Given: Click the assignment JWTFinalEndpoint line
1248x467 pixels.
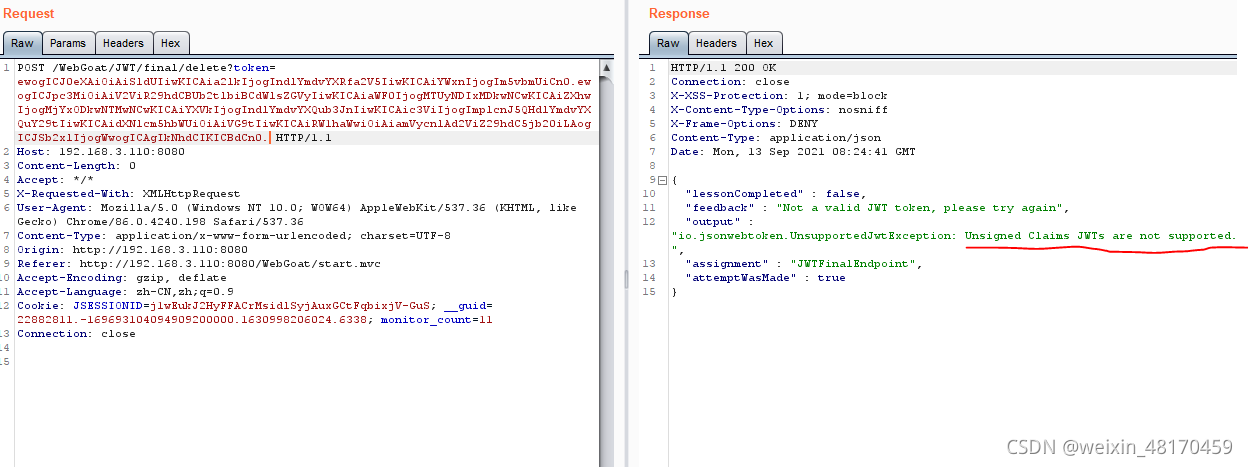Looking at the screenshot, I should [x=802, y=264].
